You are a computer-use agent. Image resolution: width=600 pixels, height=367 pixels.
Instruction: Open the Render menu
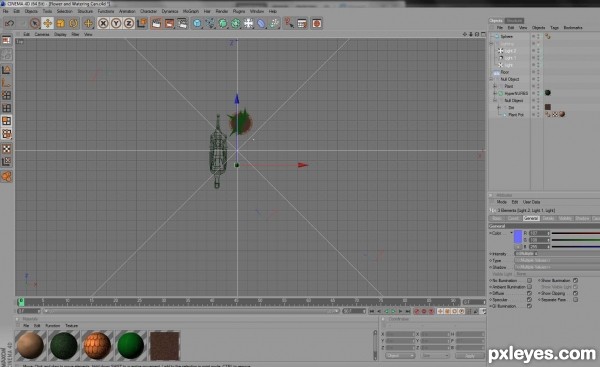[x=222, y=11]
